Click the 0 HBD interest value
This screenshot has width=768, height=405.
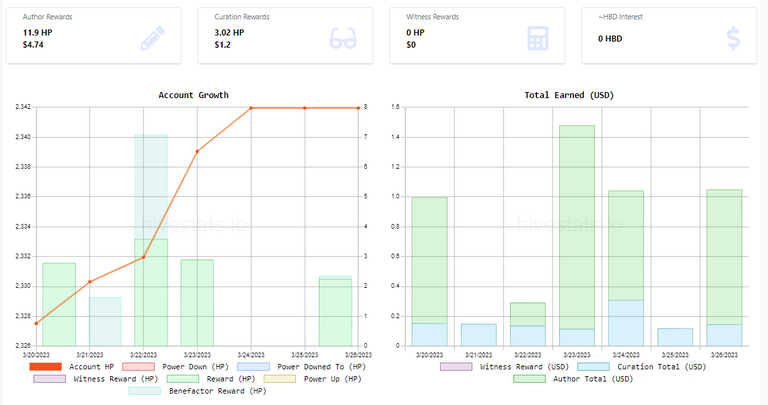tap(610, 39)
